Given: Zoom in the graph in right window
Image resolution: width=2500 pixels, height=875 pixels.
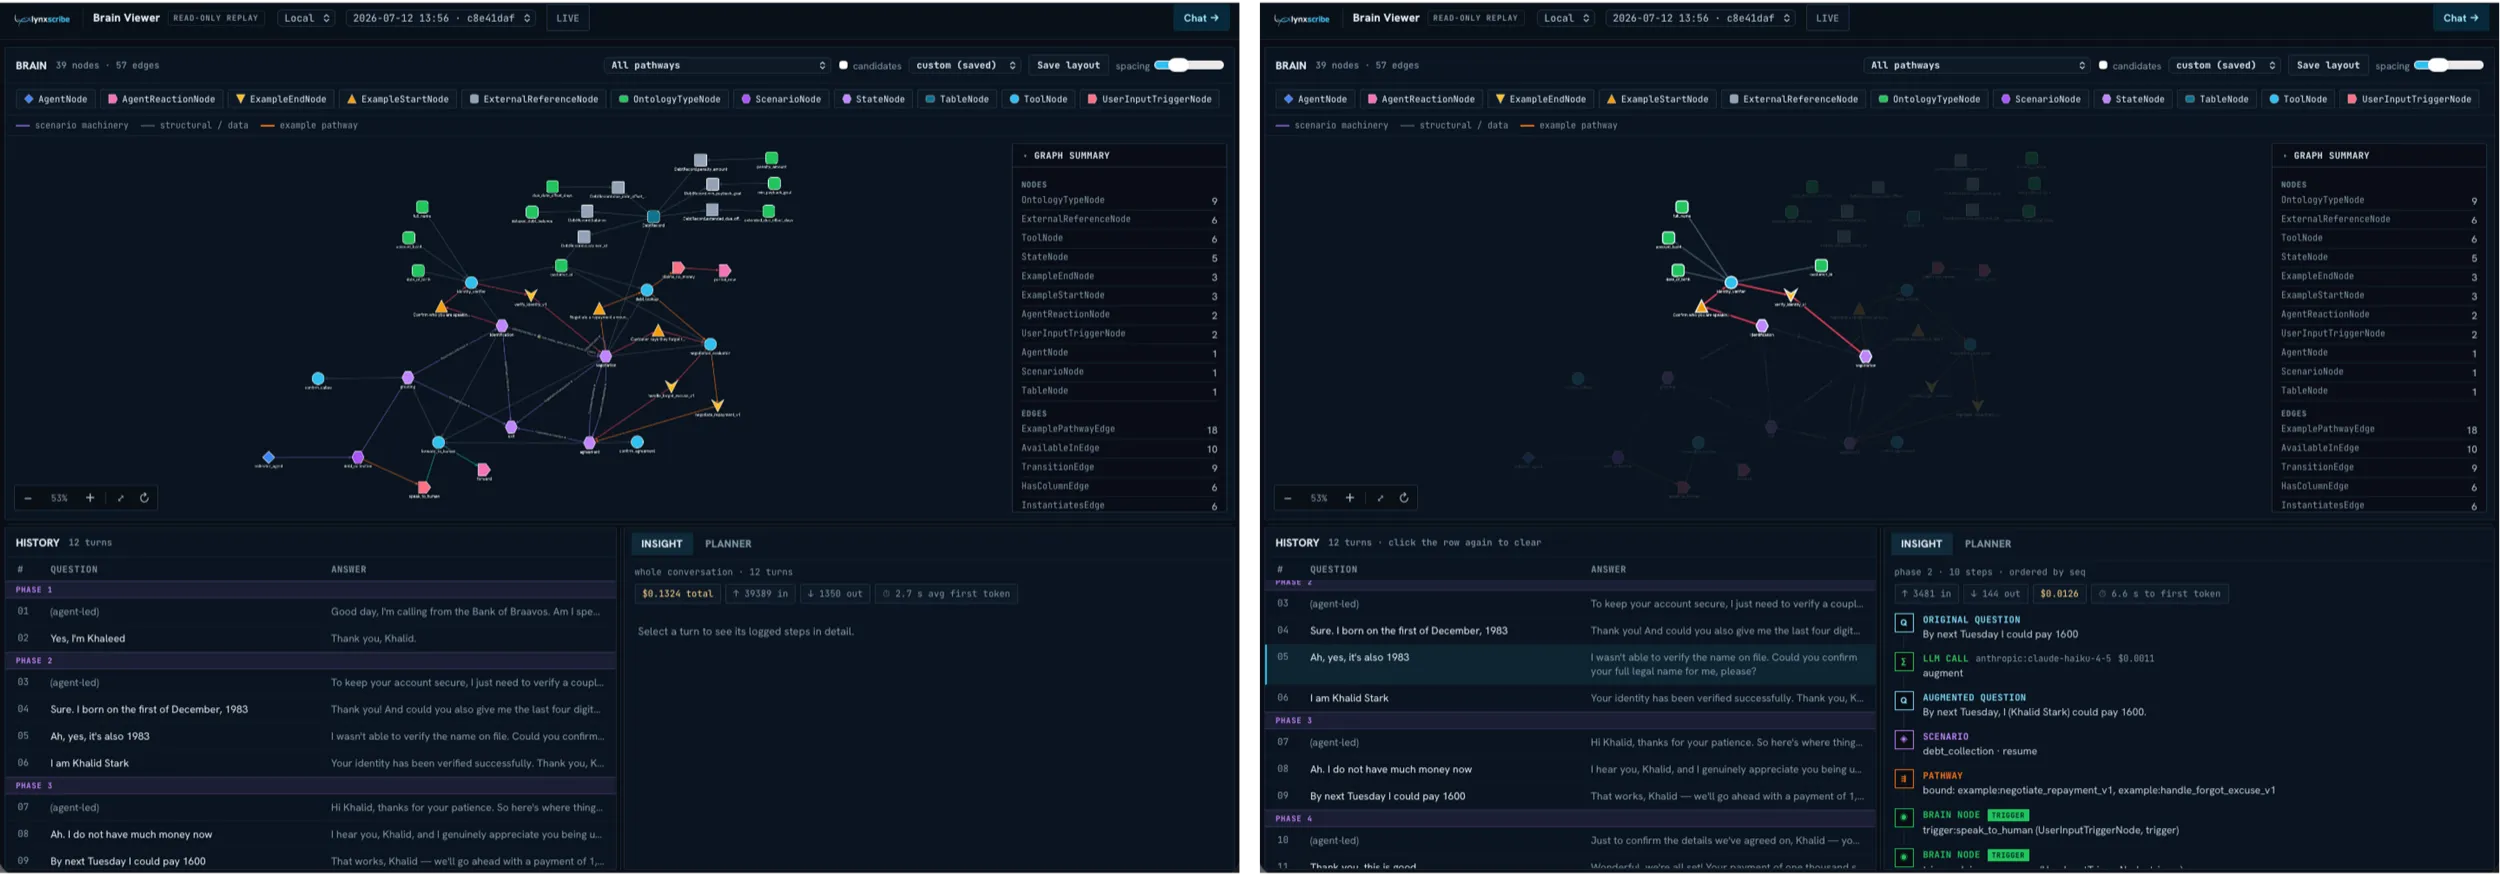Looking at the screenshot, I should (x=1350, y=498).
